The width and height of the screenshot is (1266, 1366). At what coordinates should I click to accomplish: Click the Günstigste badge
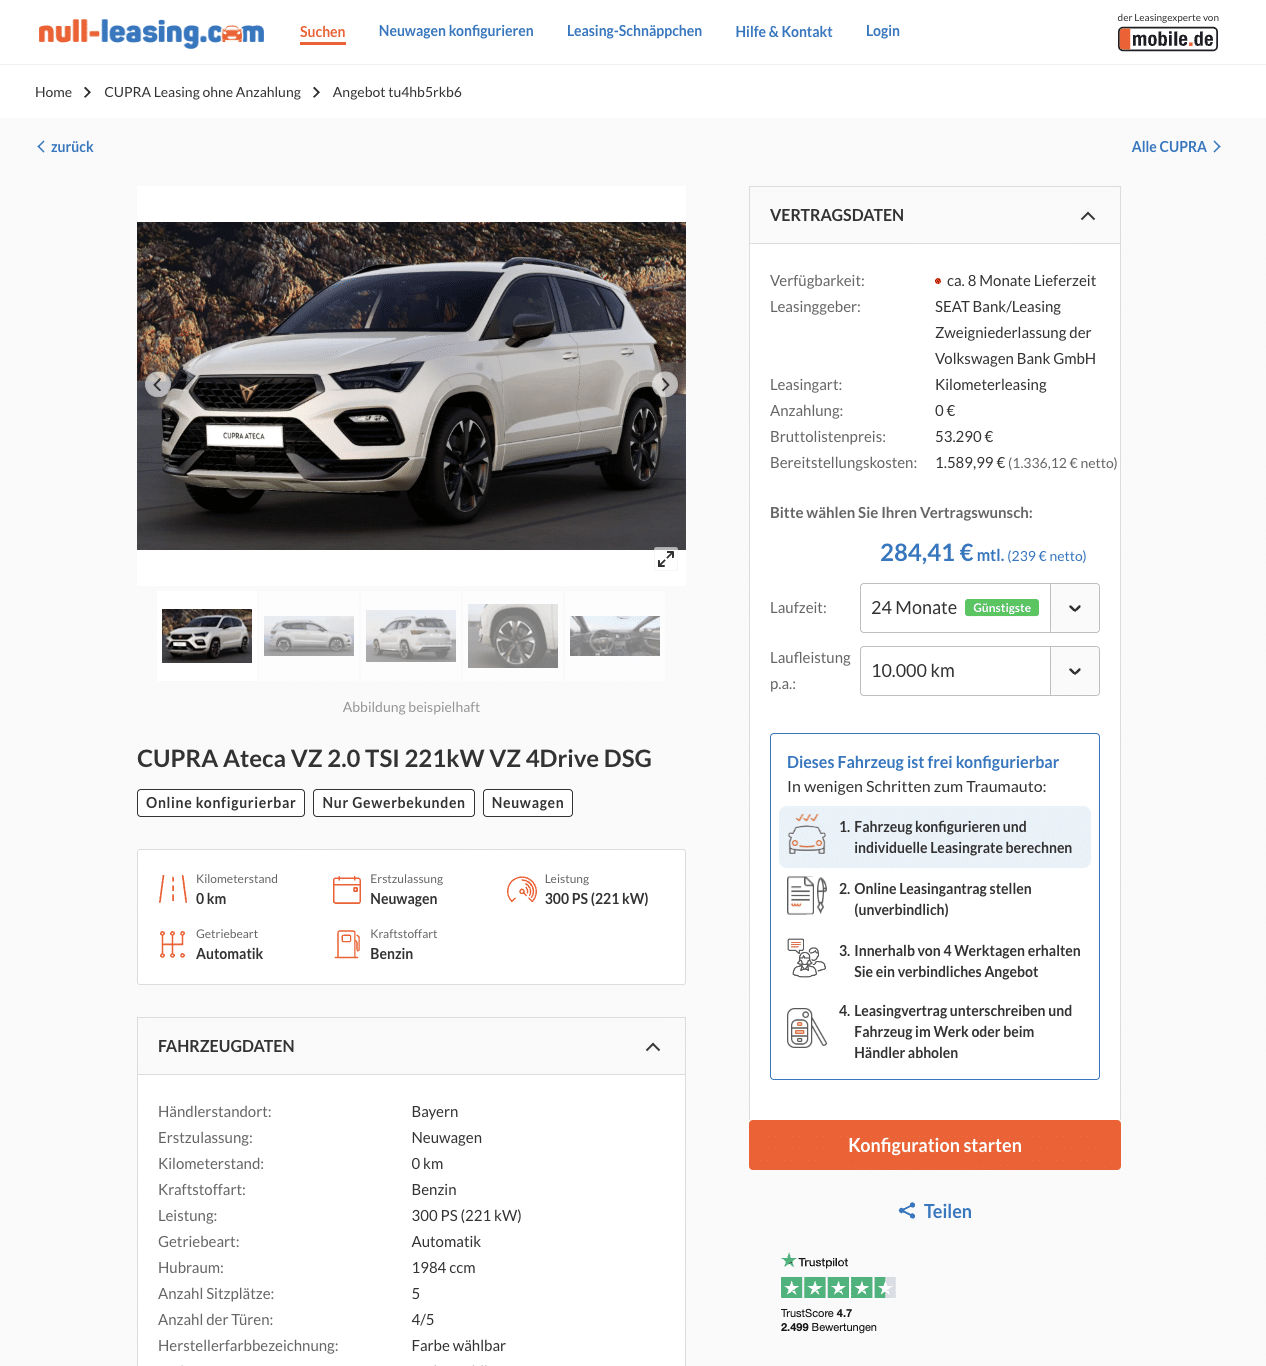(1002, 608)
